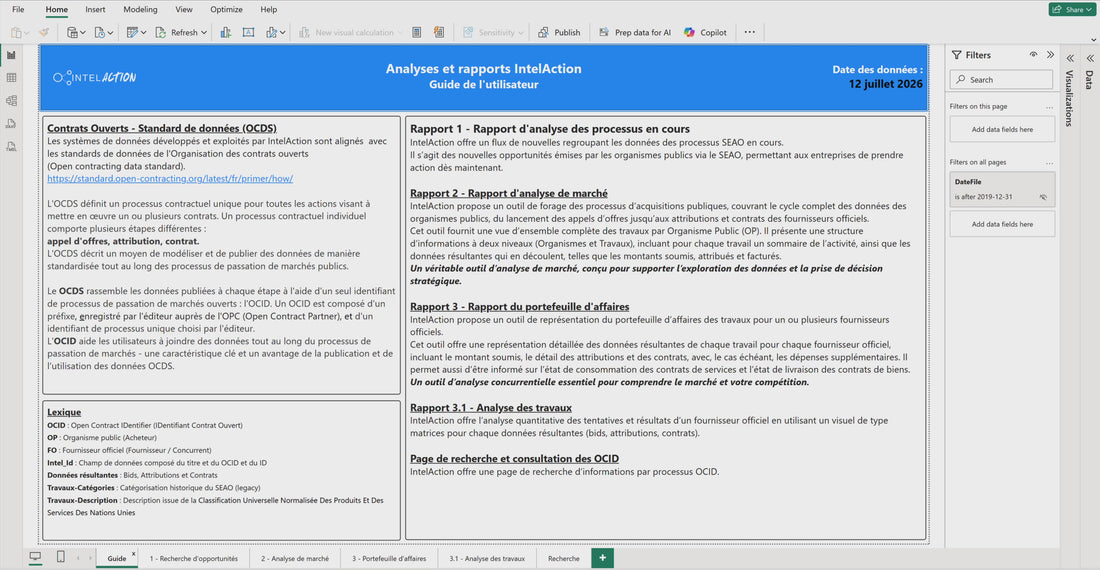
Task: Open DAX query view in left sidebar
Action: [11, 123]
